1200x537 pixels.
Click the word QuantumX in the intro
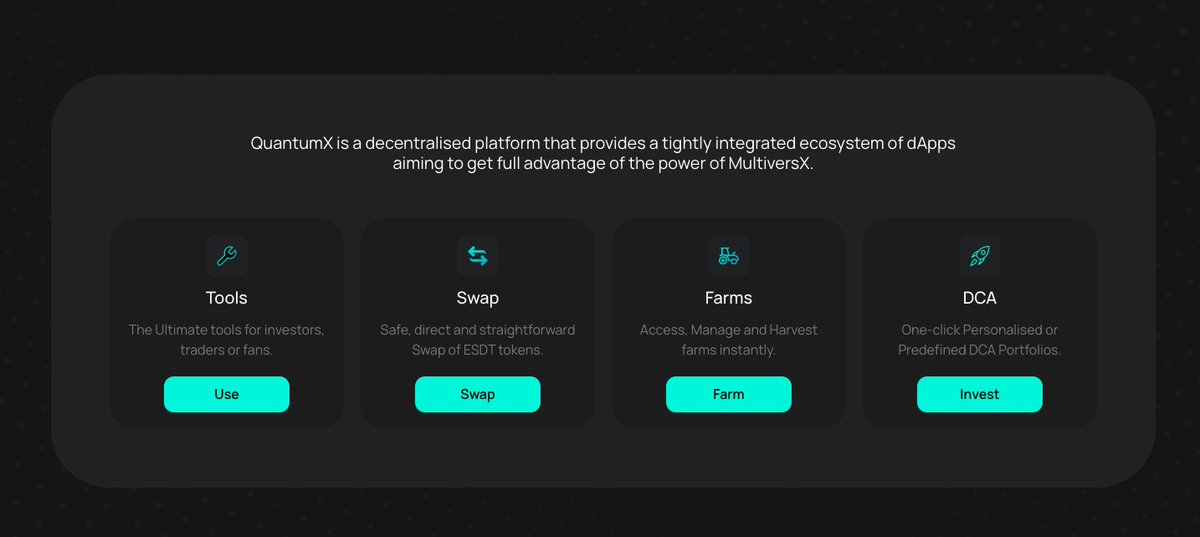[x=291, y=144]
